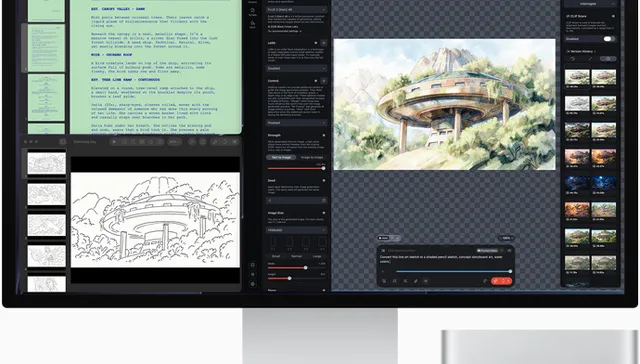Click the blue slider in the prompt box
This screenshot has height=364, width=640.
[x=453, y=271]
